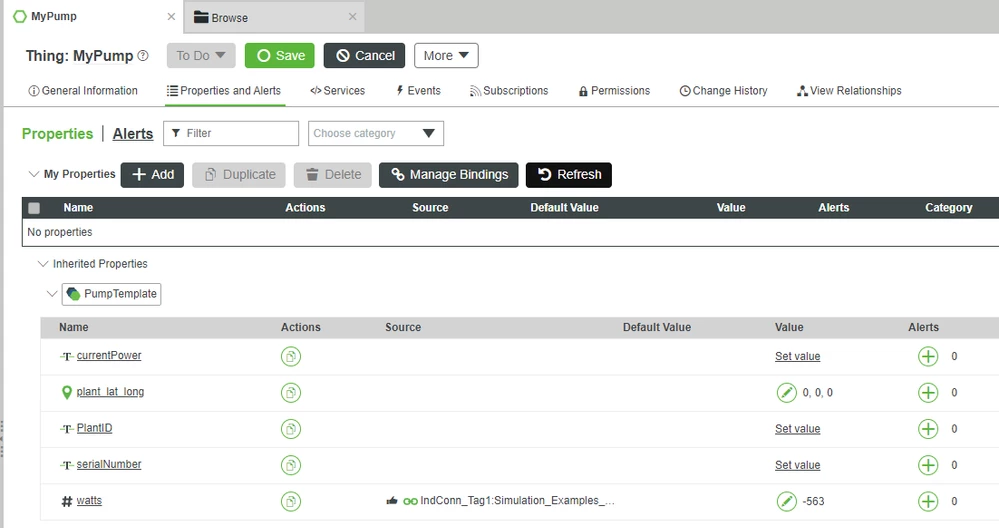The height and width of the screenshot is (528, 999).
Task: Add an alert to plant_lat_long
Action: pos(928,392)
